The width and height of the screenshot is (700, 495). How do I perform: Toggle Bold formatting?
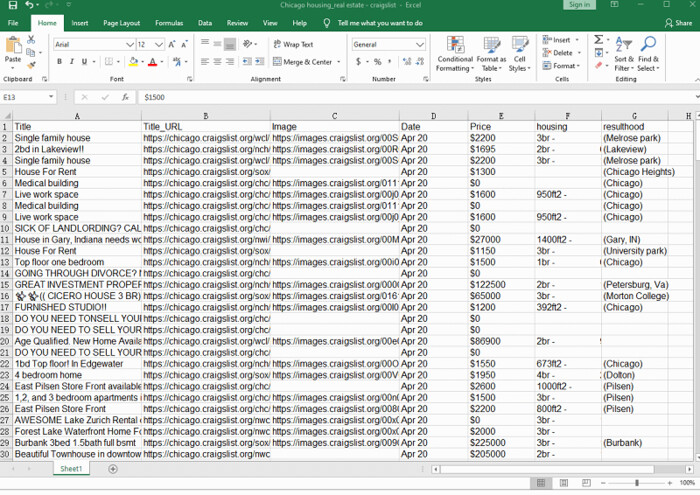59,62
